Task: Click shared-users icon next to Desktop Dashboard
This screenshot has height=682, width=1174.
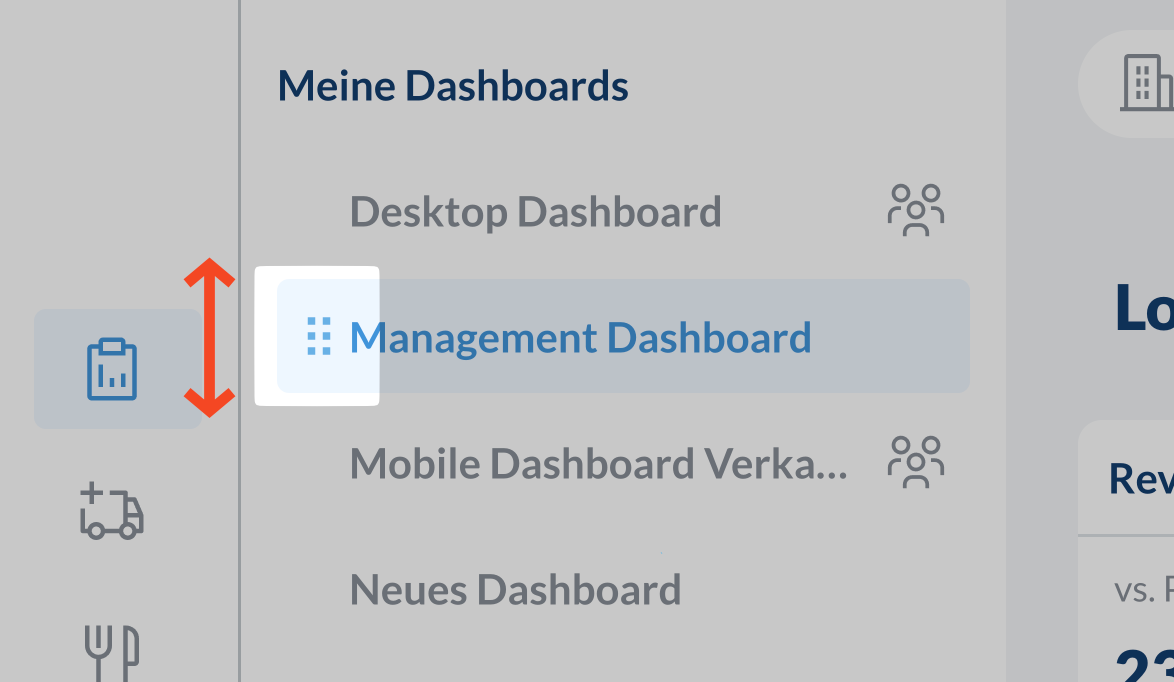Action: (x=915, y=210)
